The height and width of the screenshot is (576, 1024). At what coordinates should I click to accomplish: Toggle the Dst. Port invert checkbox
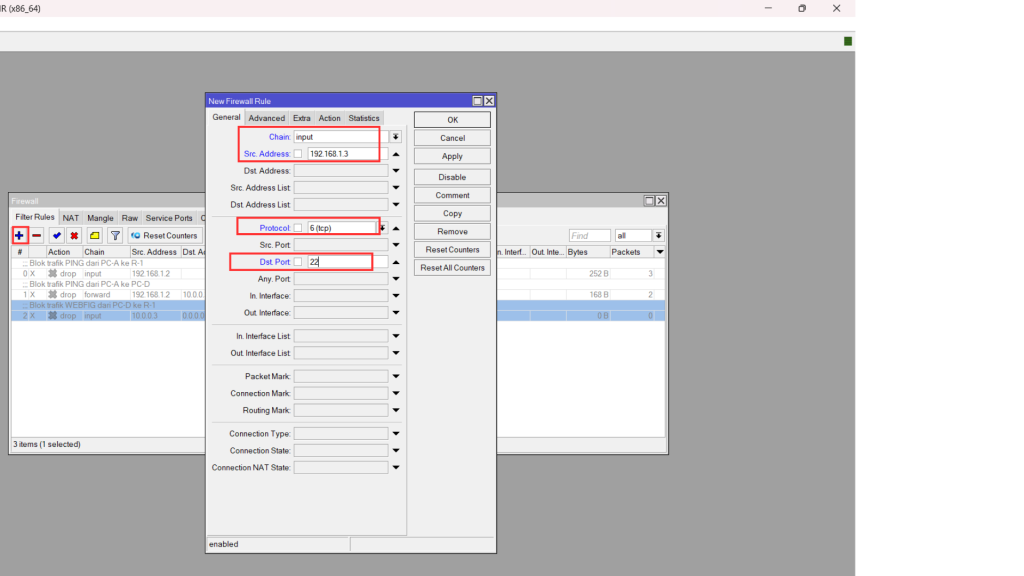(298, 262)
